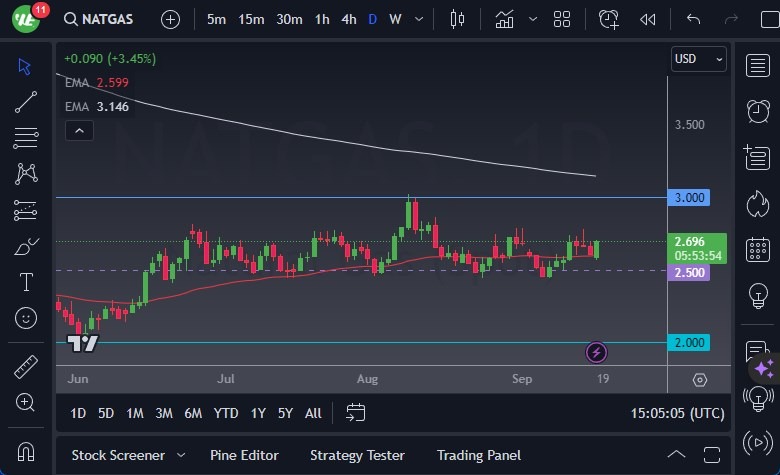This screenshot has height=475, width=780.
Task: Expand the timeframe dropdown arrow
Action: coord(419,19)
